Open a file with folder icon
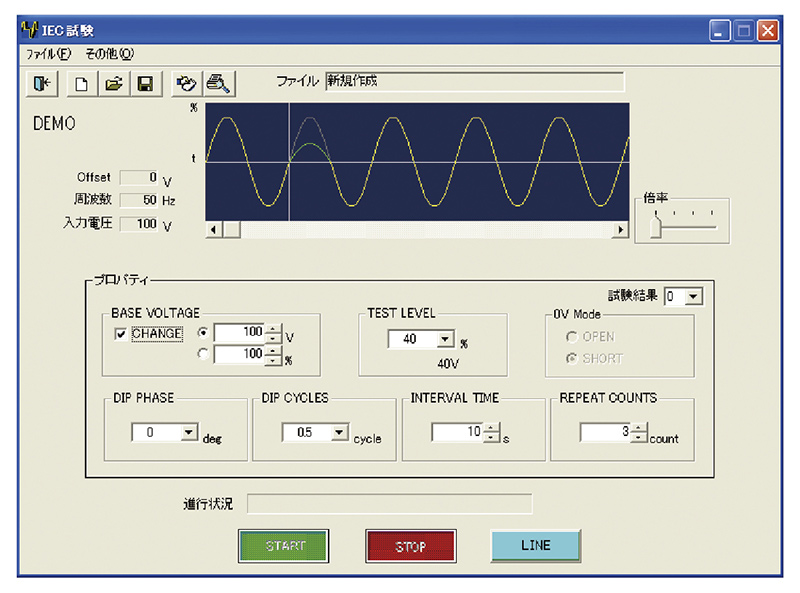Screen dimensions: 800x593 point(114,84)
